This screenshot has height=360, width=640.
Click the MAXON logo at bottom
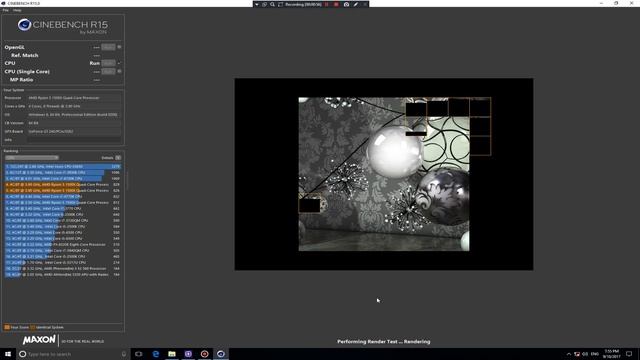pos(39,340)
